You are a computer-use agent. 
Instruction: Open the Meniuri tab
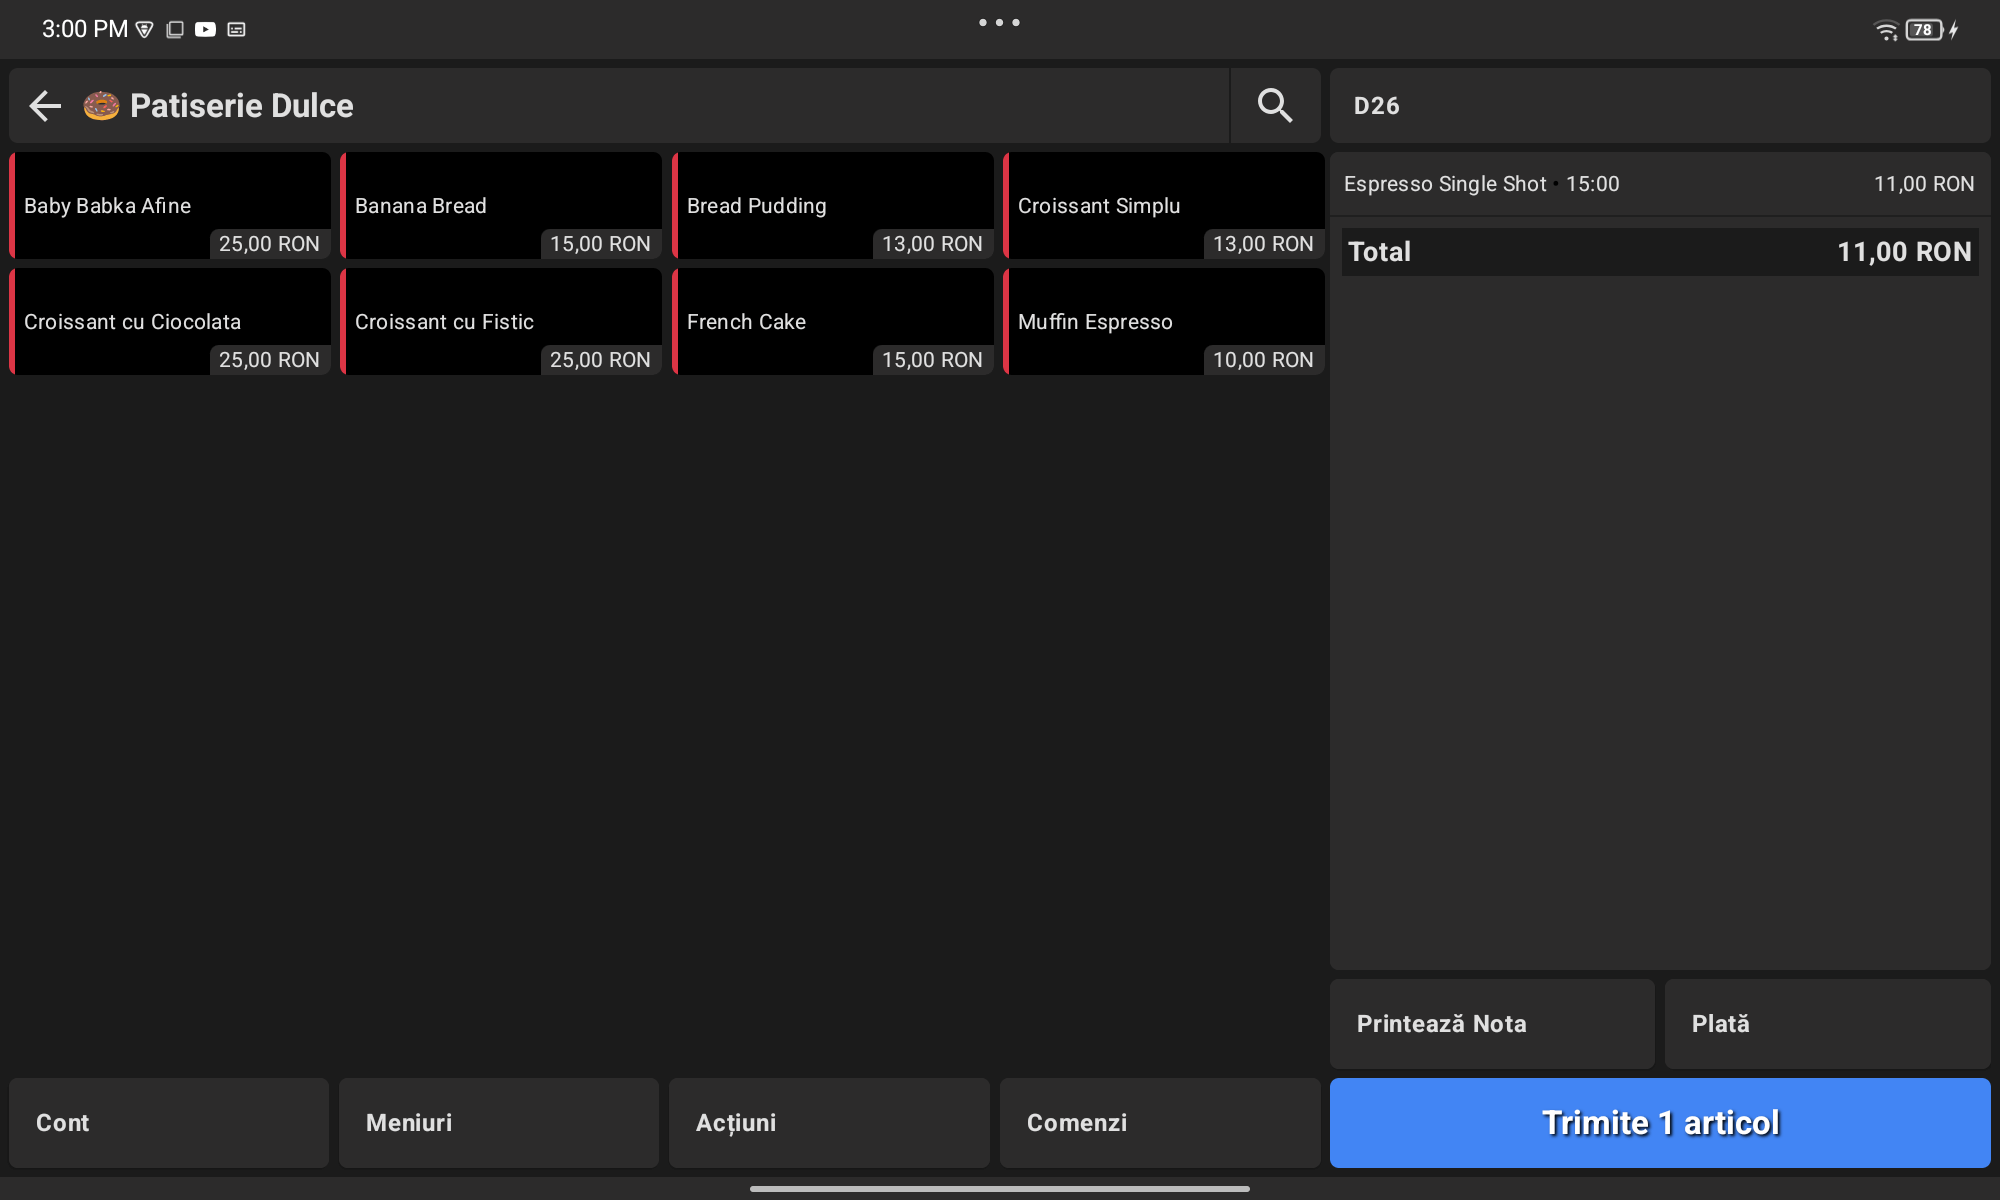point(499,1123)
